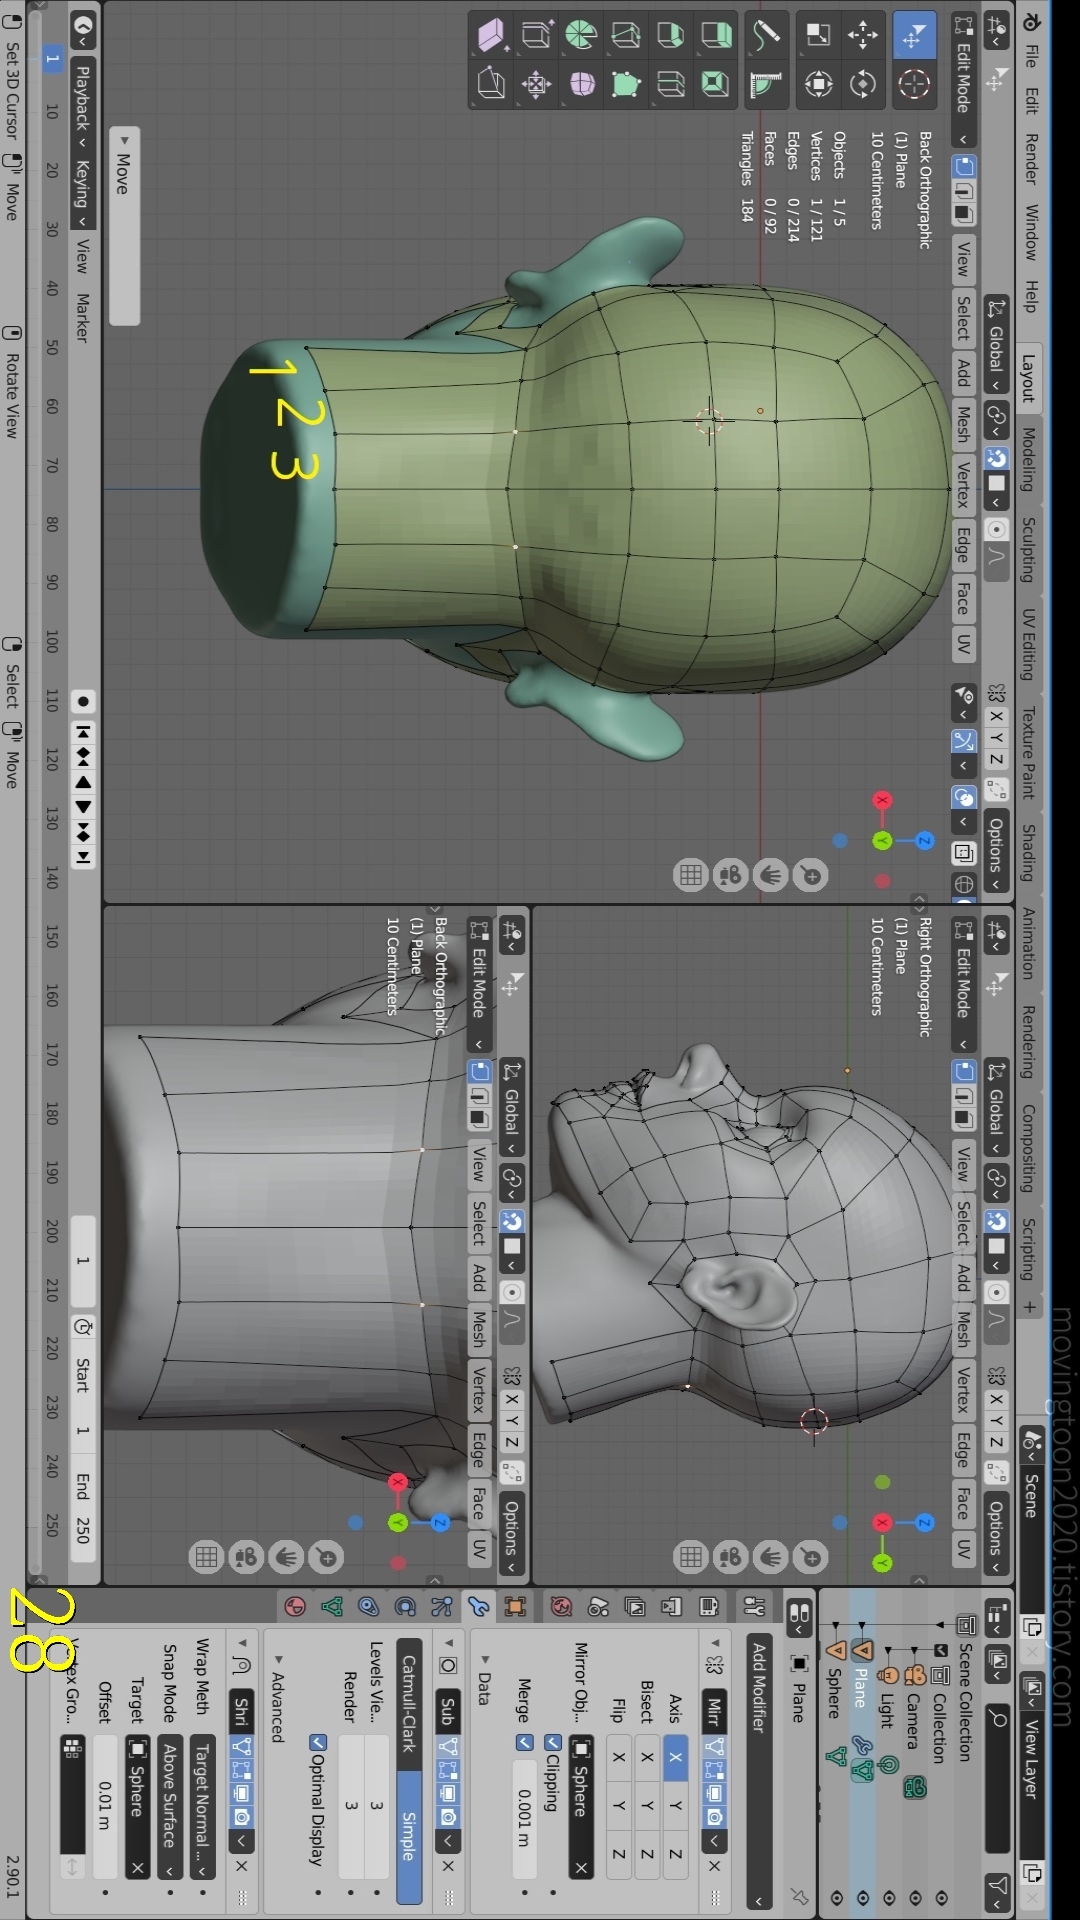The width and height of the screenshot is (1080, 1920).
Task: Select the Smooth vertices tool
Action: (x=581, y=83)
